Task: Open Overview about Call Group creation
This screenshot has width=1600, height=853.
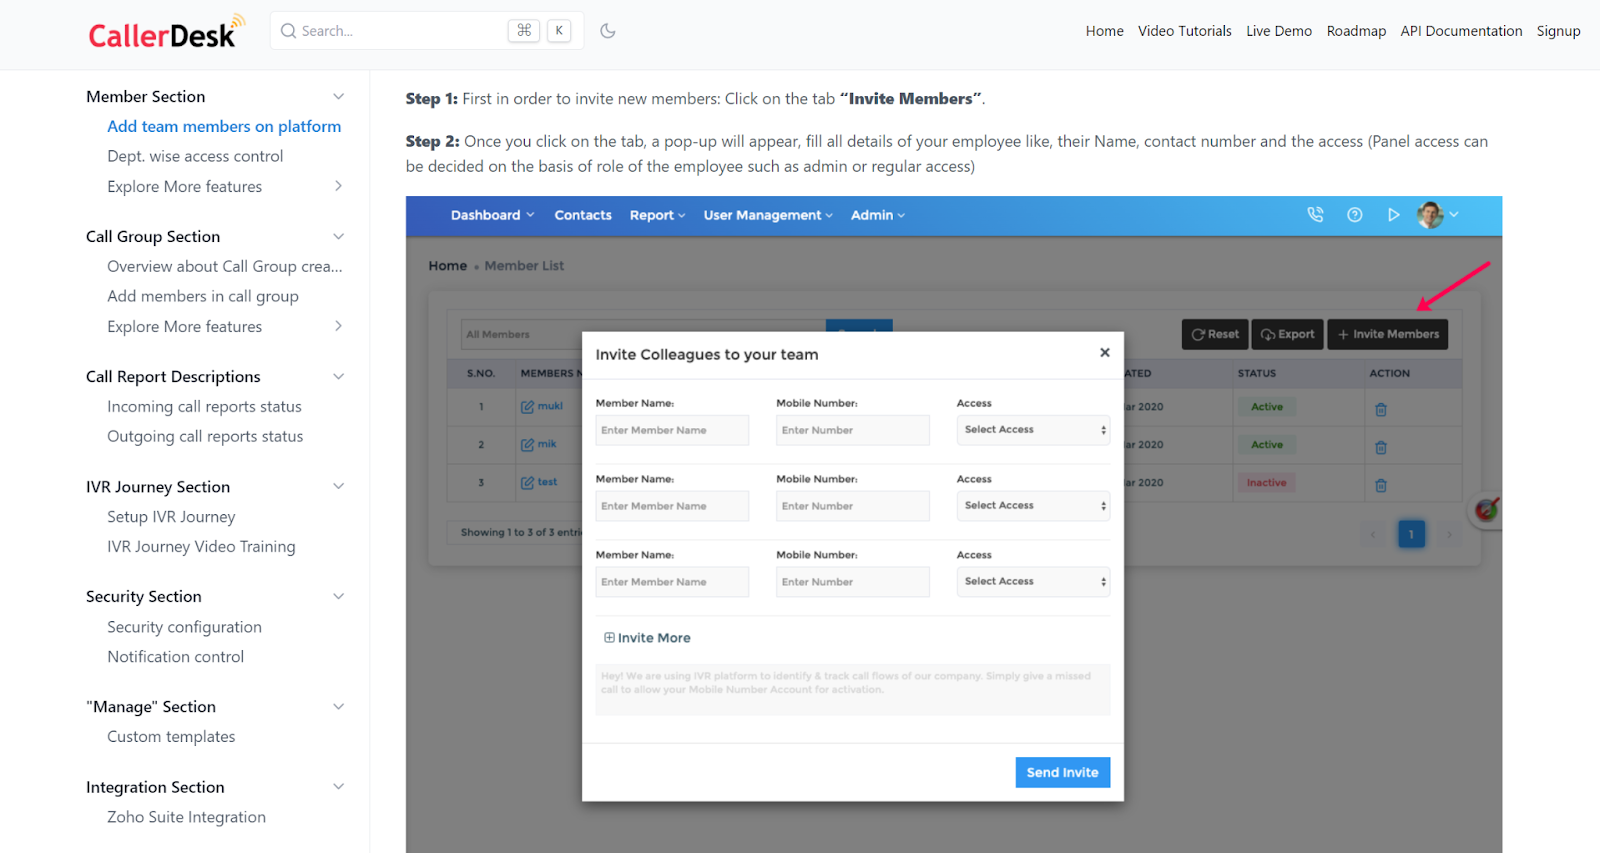Action: [224, 266]
